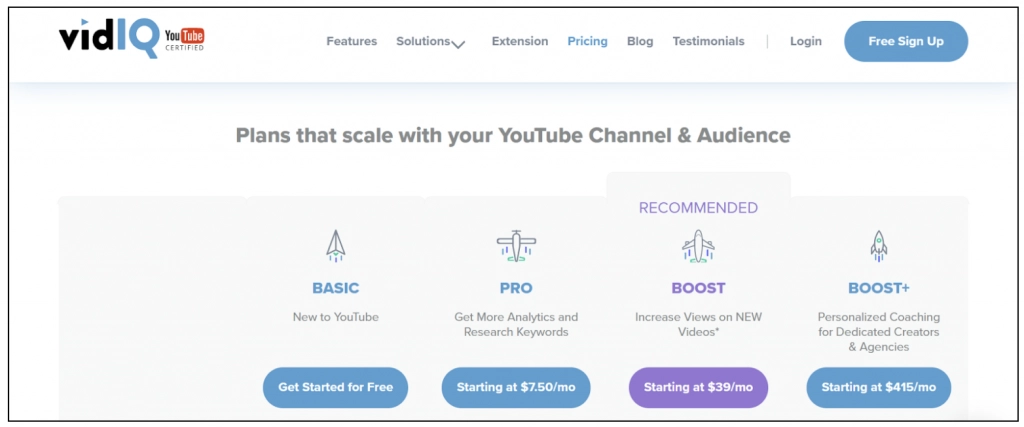Go to the Blog page

pyautogui.click(x=640, y=42)
